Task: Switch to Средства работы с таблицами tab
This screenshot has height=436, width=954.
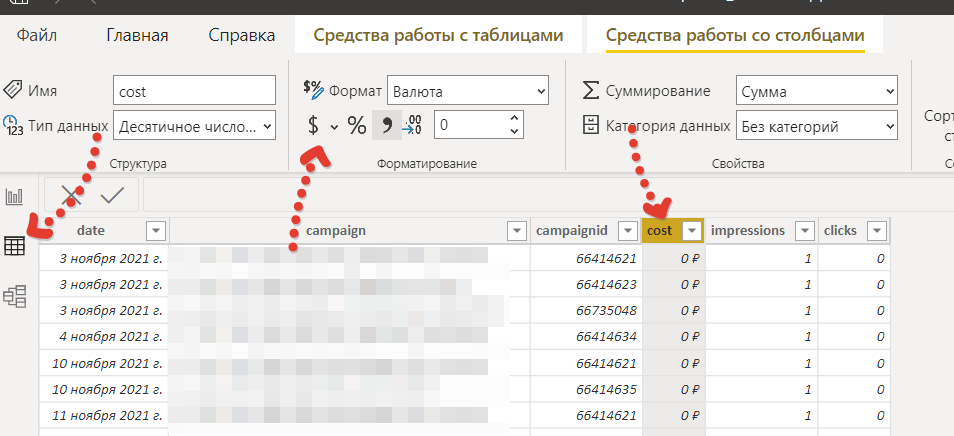Action: (x=438, y=35)
